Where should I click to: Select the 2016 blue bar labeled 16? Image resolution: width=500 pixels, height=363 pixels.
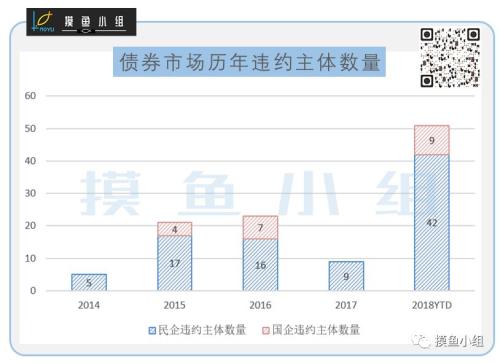(260, 265)
